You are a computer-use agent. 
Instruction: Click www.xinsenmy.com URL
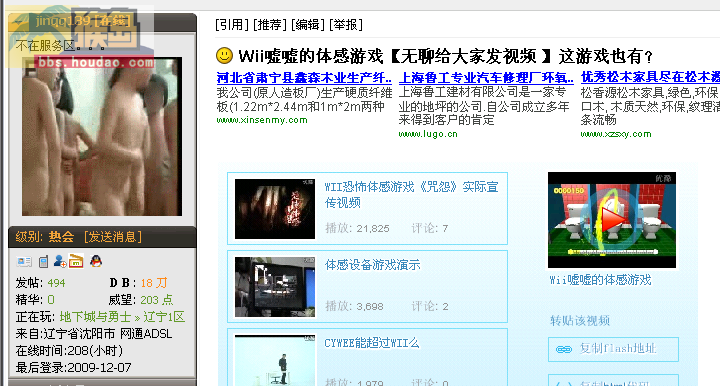pos(262,120)
